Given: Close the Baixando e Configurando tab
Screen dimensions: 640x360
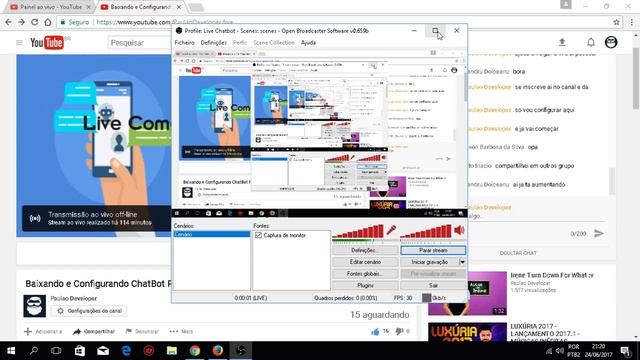Looking at the screenshot, I should (x=179, y=7).
